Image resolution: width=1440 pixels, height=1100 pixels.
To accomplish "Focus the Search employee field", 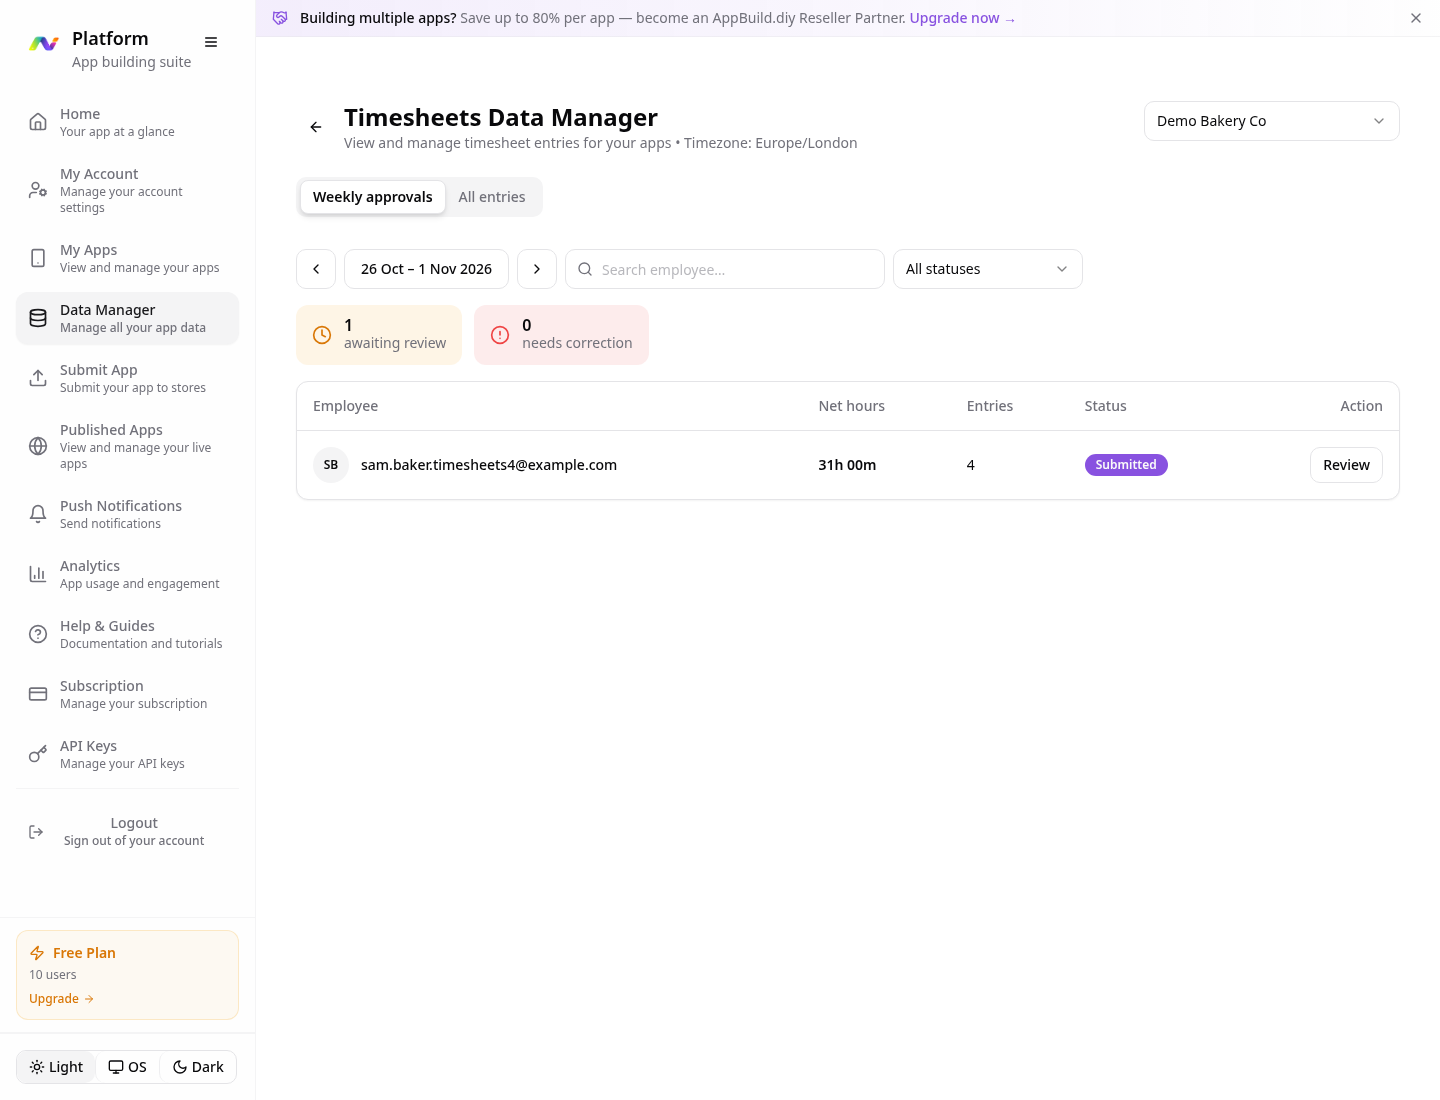I will click(725, 269).
